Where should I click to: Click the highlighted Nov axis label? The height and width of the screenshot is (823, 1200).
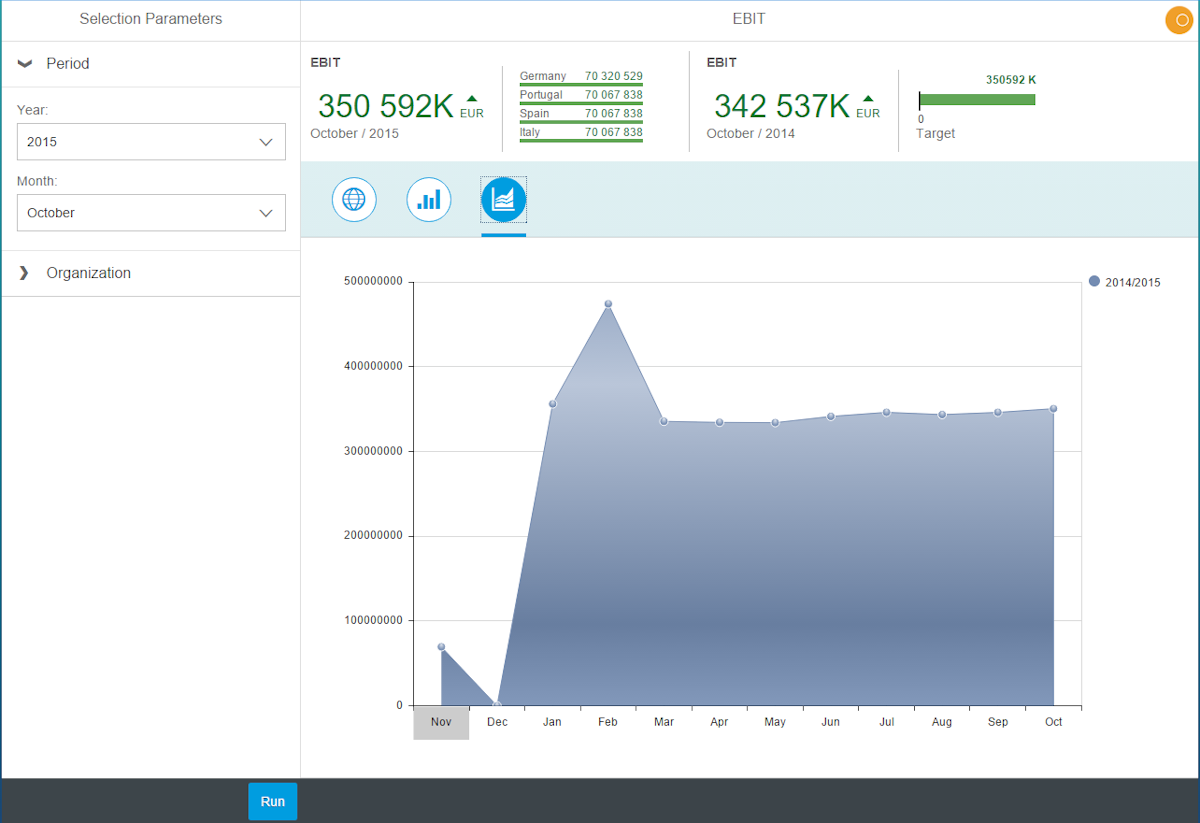point(441,722)
